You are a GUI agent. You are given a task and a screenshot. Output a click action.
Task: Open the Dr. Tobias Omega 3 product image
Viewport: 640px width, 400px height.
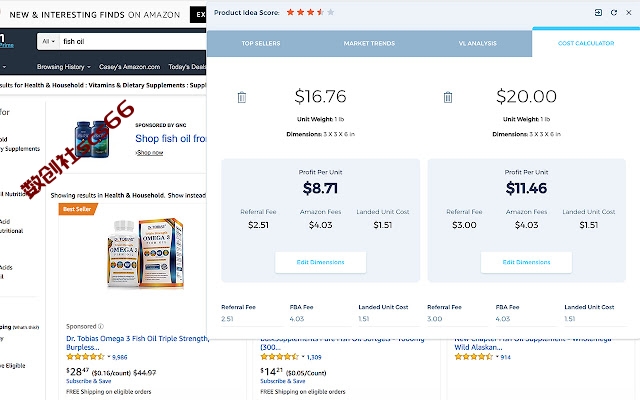point(145,253)
